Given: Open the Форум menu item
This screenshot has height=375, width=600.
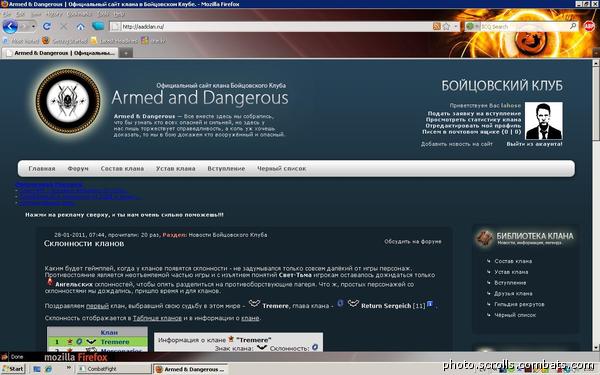Looking at the screenshot, I should coord(78,168).
